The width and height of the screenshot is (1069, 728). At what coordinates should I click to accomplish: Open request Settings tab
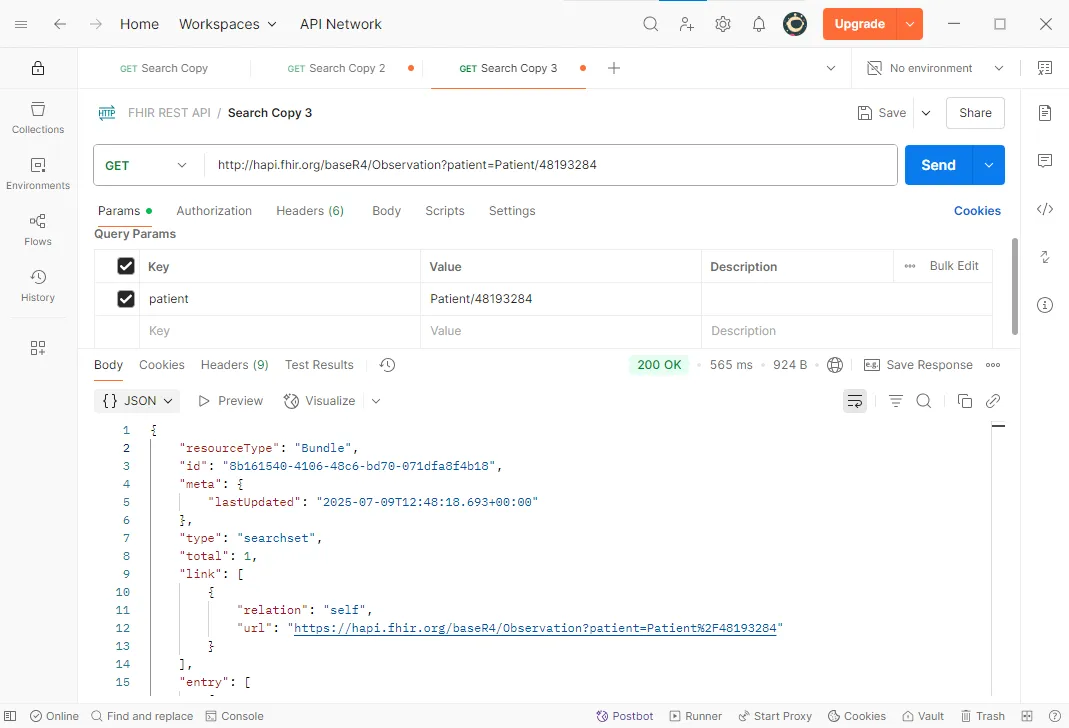coord(512,211)
